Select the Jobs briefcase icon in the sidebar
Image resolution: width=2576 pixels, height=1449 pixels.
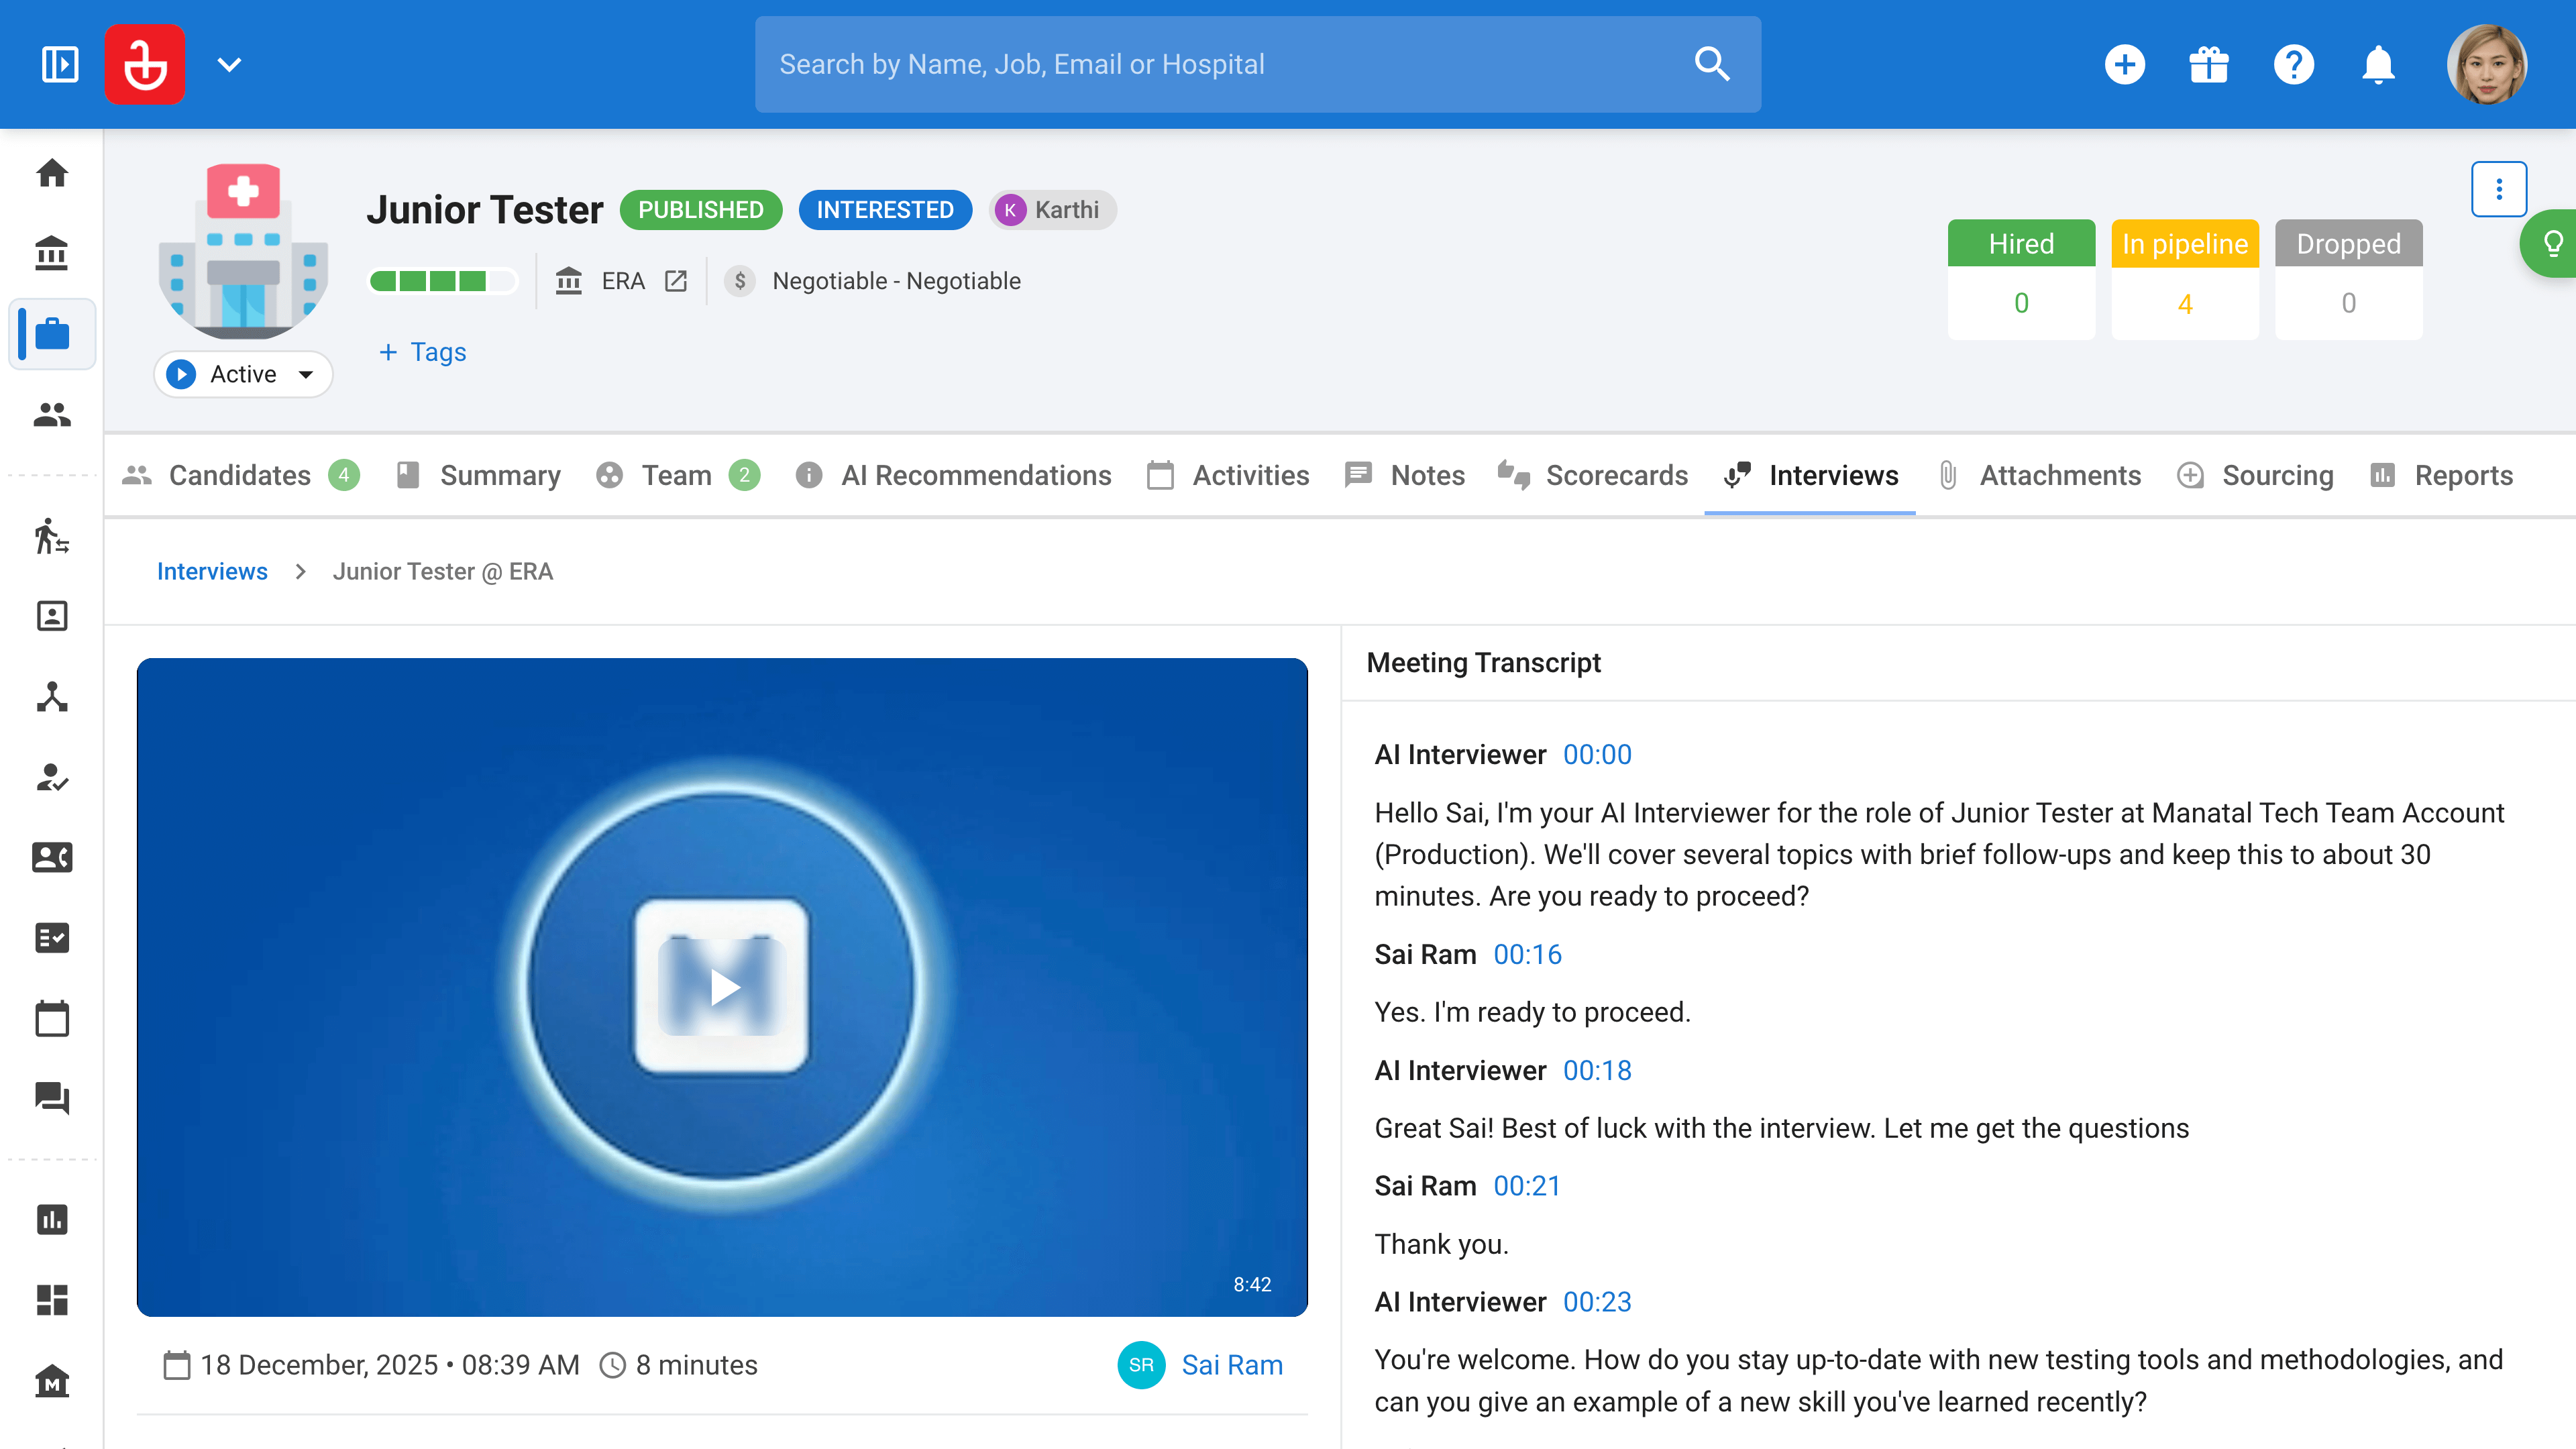click(x=51, y=334)
